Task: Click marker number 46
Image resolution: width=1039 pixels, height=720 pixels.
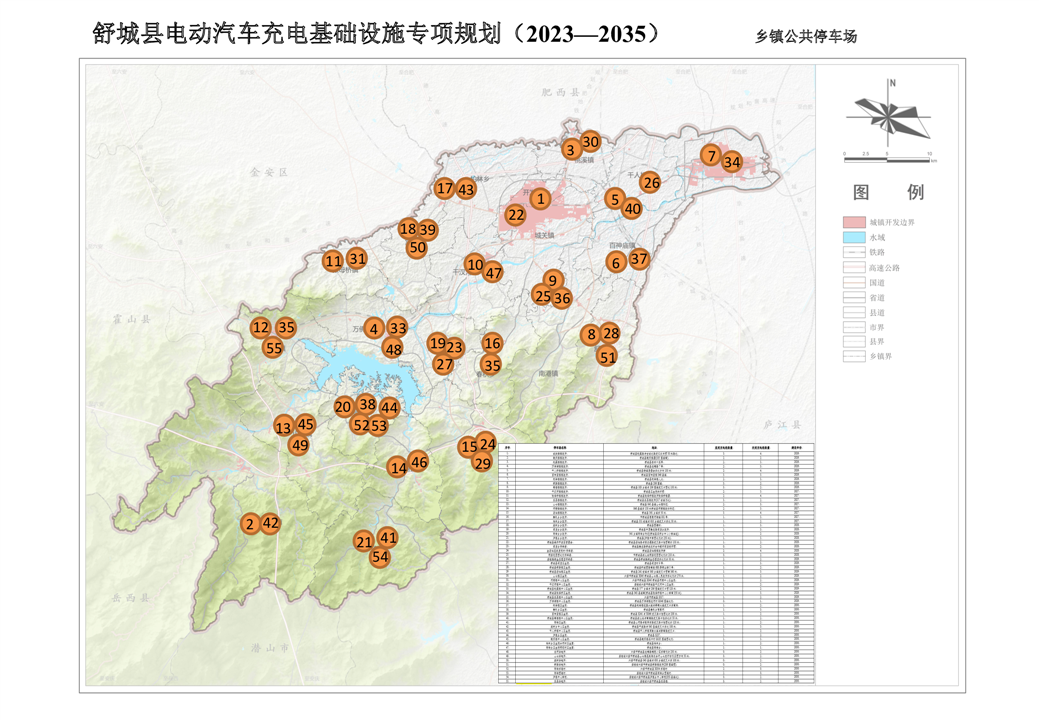Action: coord(419,462)
